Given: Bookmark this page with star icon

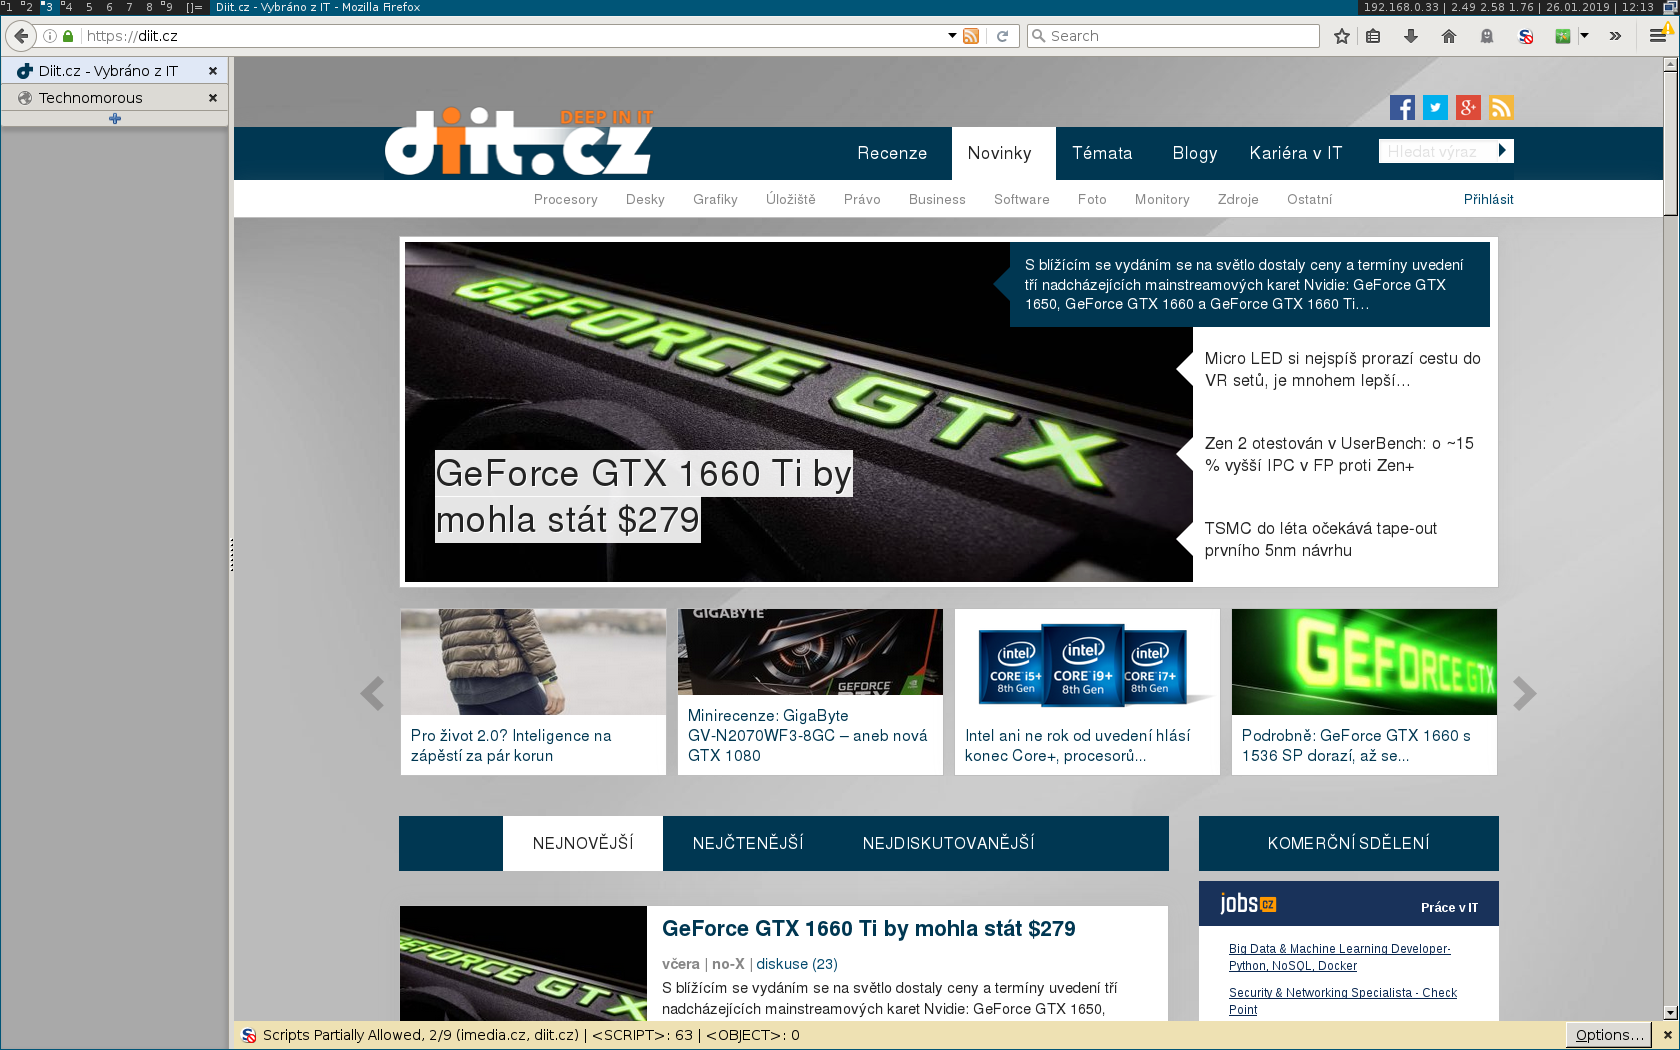Looking at the screenshot, I should (1342, 36).
